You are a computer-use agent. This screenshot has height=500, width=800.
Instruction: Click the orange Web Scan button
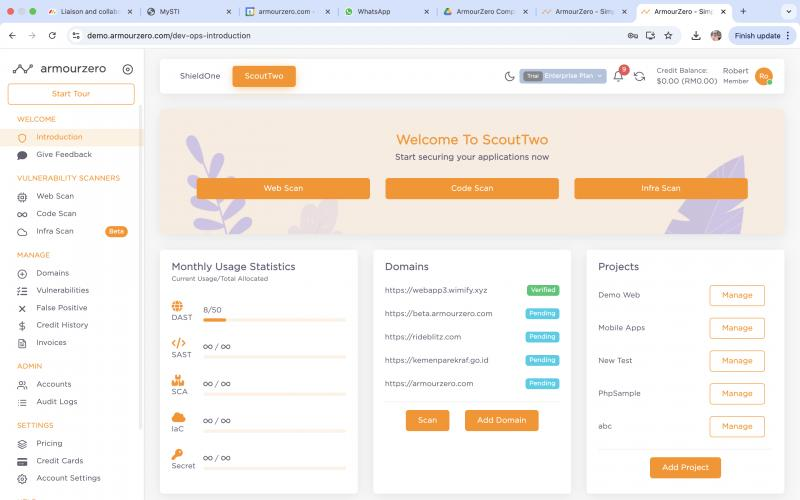pyautogui.click(x=283, y=188)
